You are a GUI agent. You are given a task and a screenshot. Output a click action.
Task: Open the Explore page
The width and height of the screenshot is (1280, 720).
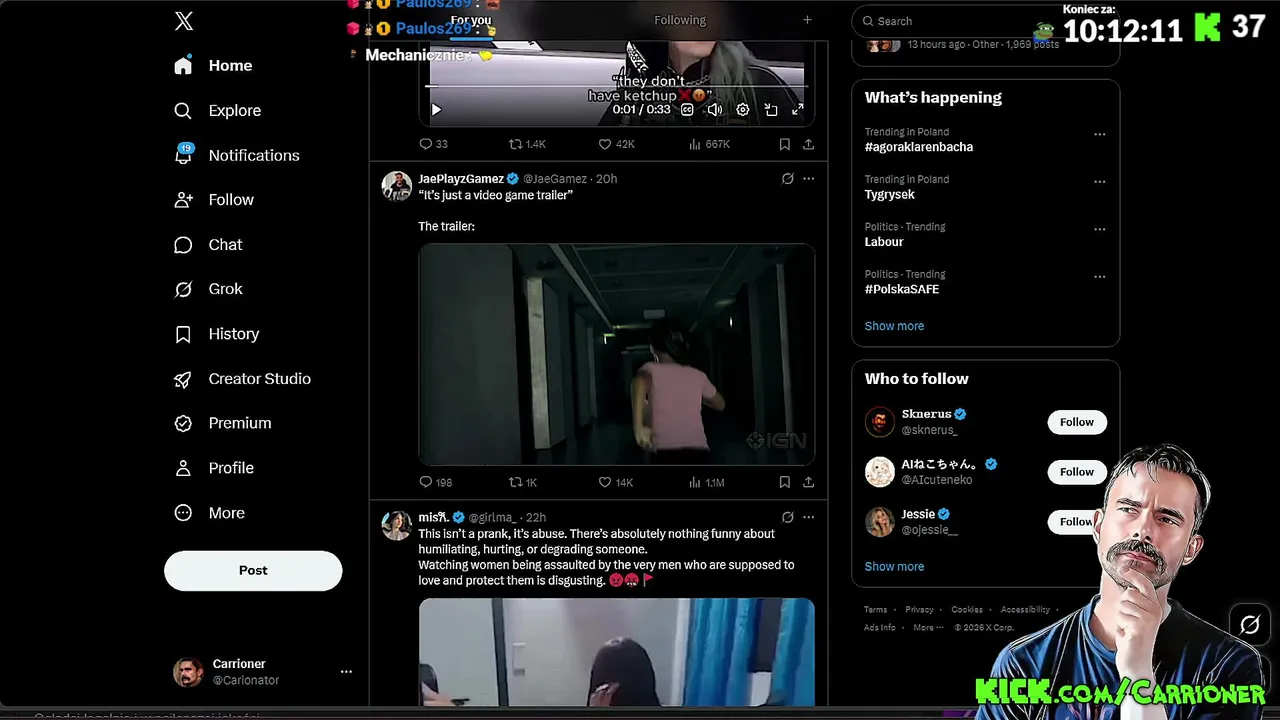[218, 110]
